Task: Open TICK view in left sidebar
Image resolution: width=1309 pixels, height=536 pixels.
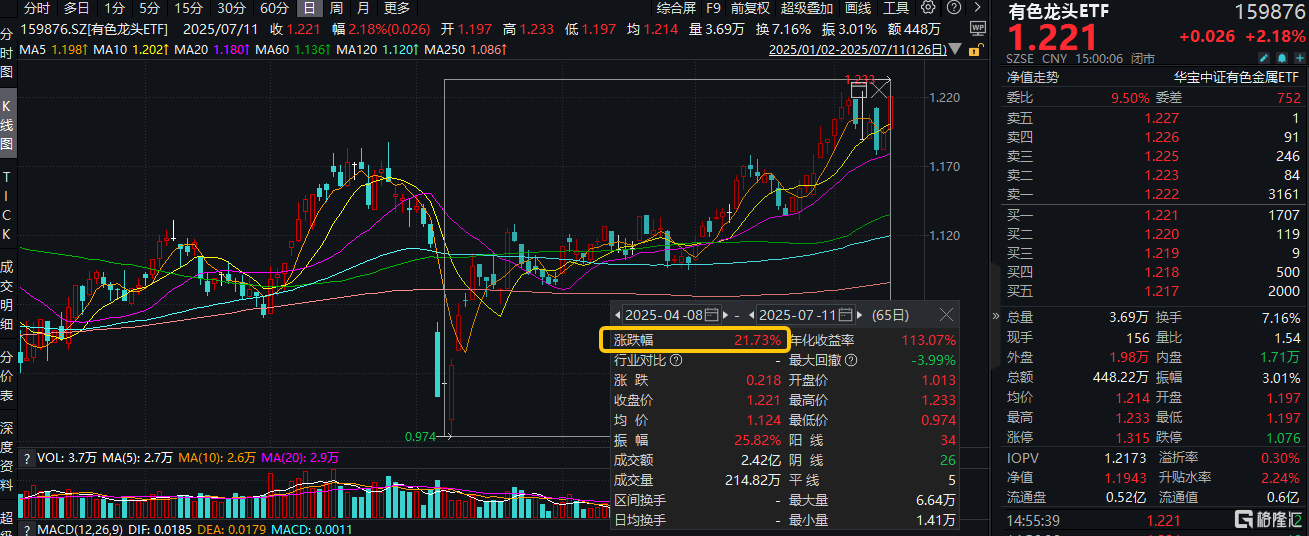Action: [x=7, y=206]
